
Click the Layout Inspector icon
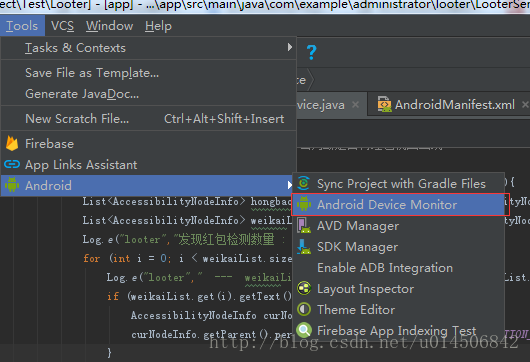(304, 288)
